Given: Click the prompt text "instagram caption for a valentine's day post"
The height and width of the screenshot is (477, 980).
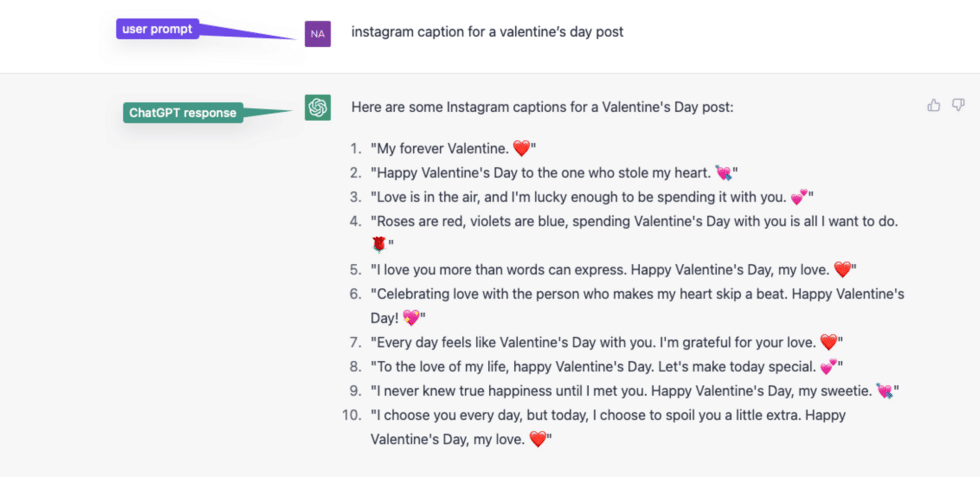Looking at the screenshot, I should 488,32.
